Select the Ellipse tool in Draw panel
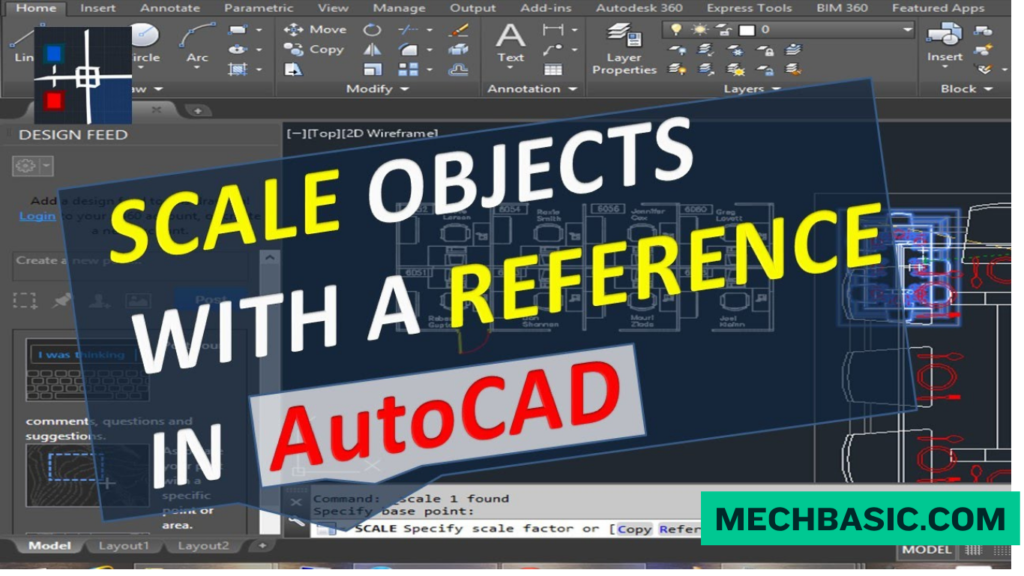This screenshot has width=1024, height=576. 238,50
